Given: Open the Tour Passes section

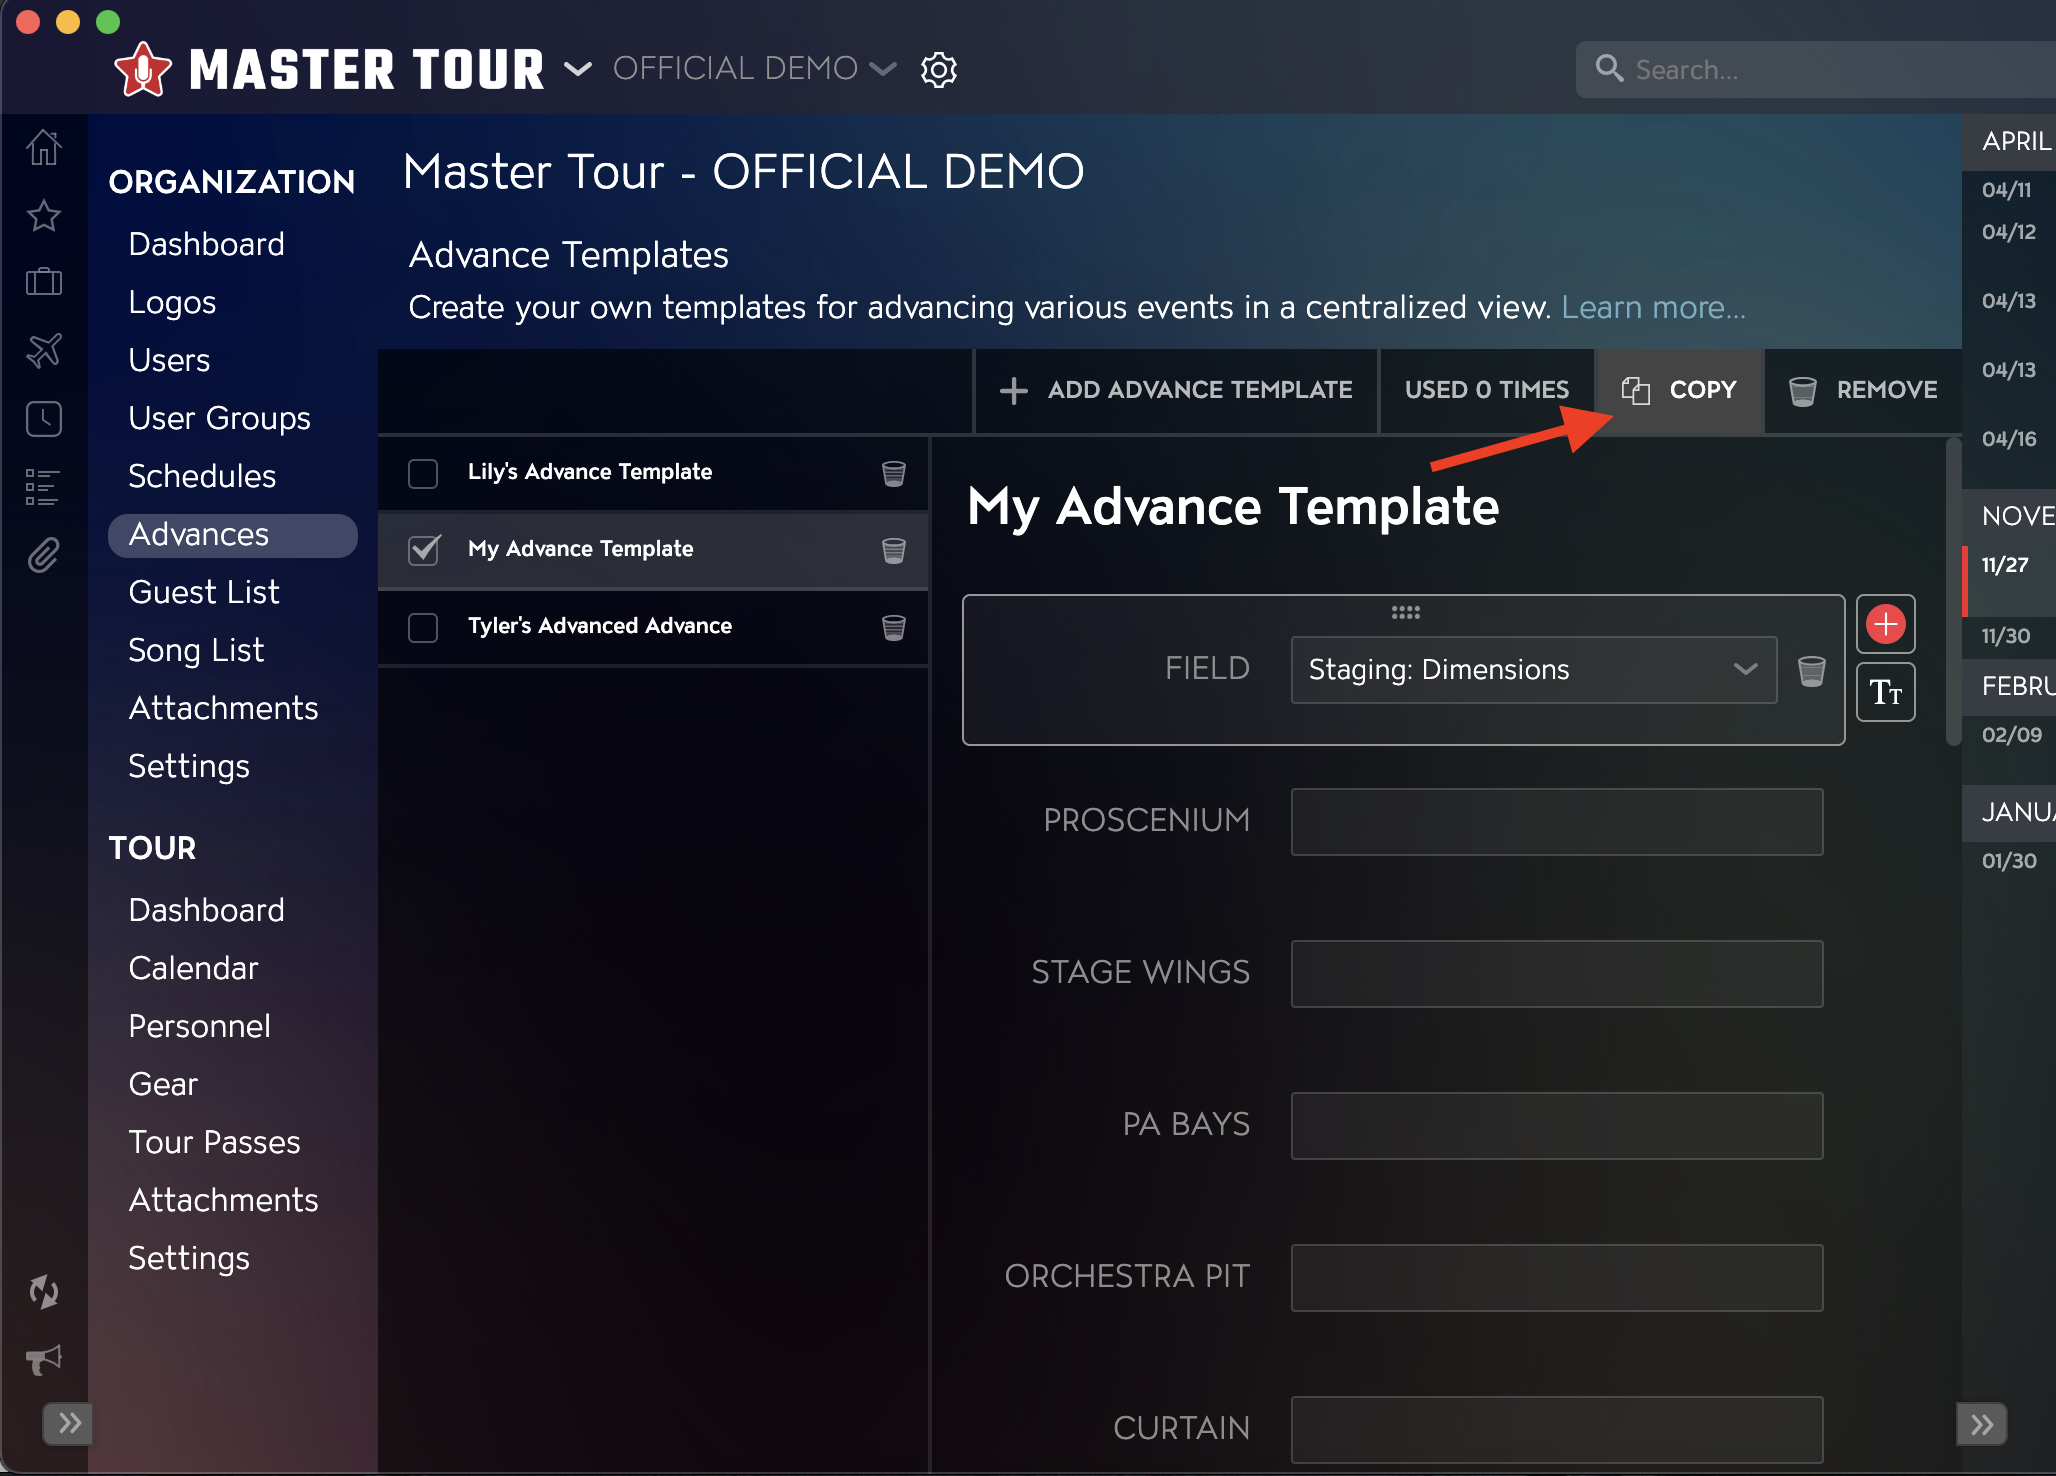Looking at the screenshot, I should [x=214, y=1142].
